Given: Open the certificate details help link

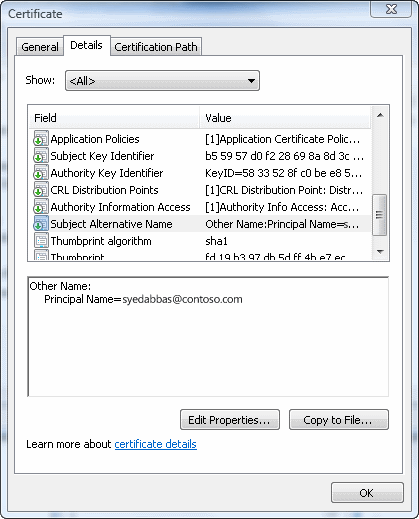Looking at the screenshot, I should tap(155, 444).
